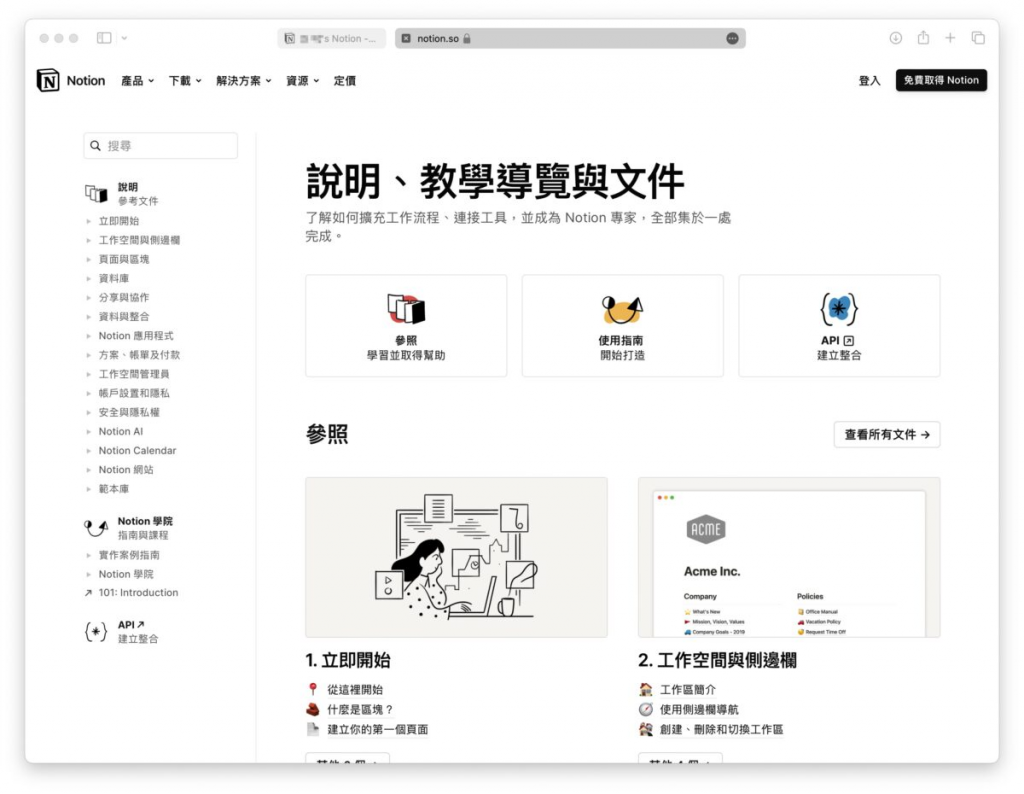Image resolution: width=1024 pixels, height=794 pixels.
Task: Click the 查看所有文件 button
Action: click(x=887, y=434)
